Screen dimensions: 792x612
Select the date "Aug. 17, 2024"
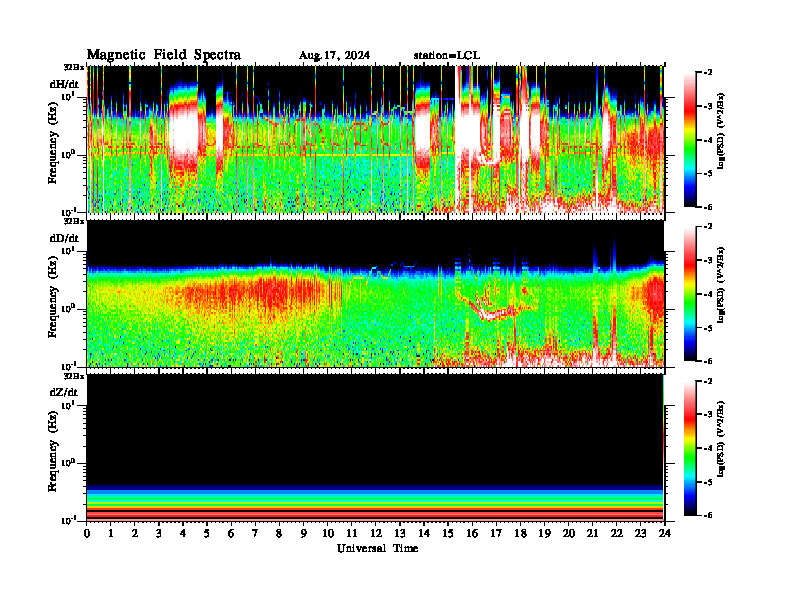coord(334,56)
